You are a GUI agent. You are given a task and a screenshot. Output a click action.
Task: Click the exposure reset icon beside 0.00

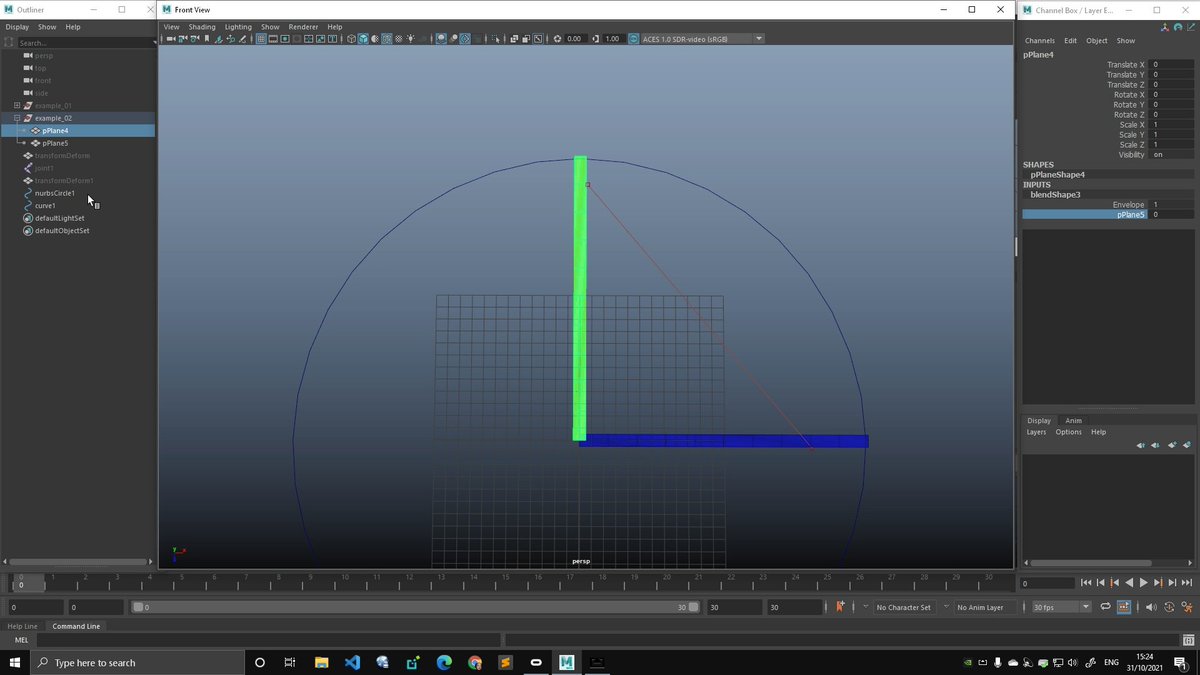coord(558,38)
